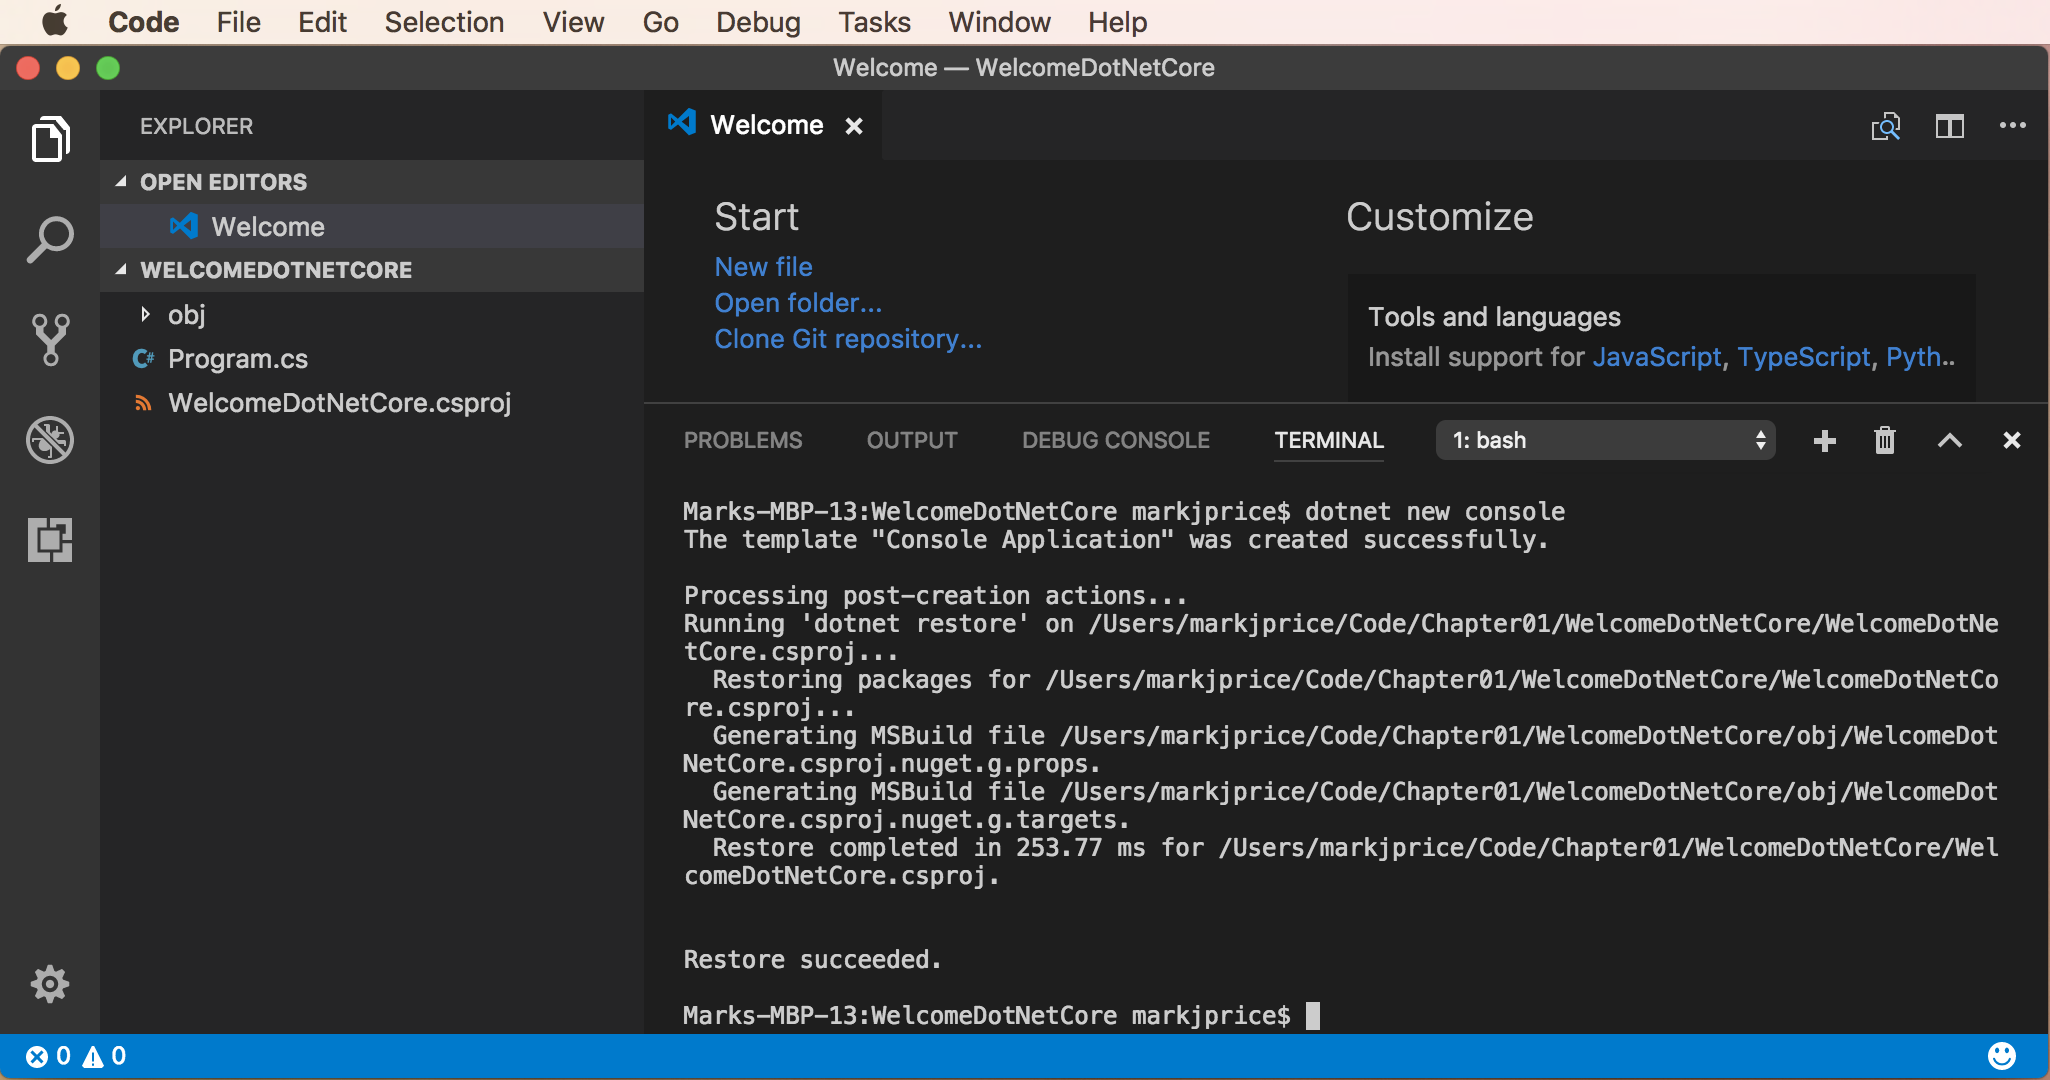
Task: Click the csproj file's orange icon
Action: click(144, 403)
